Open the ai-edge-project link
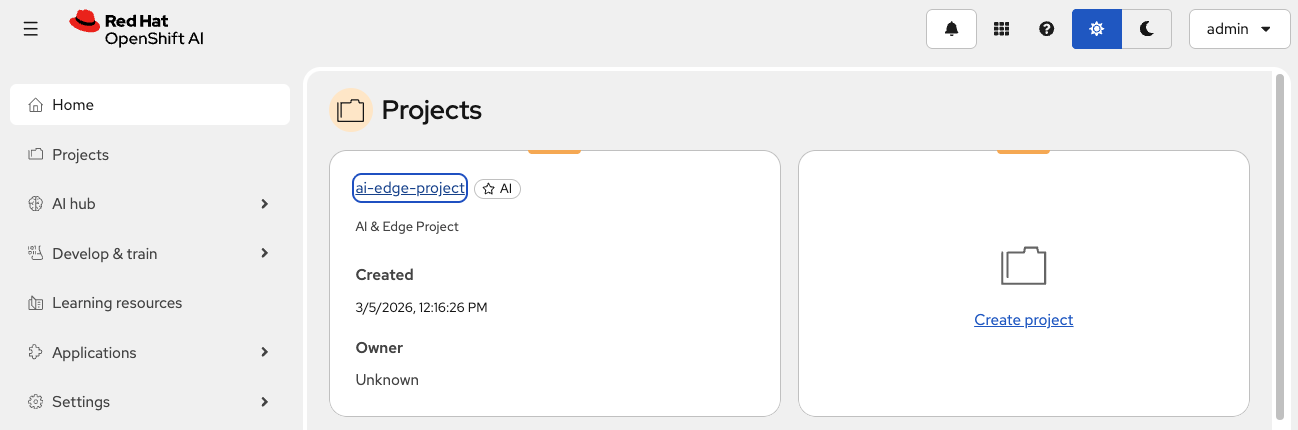Screen dimensions: 1298x430 [x=410, y=188]
